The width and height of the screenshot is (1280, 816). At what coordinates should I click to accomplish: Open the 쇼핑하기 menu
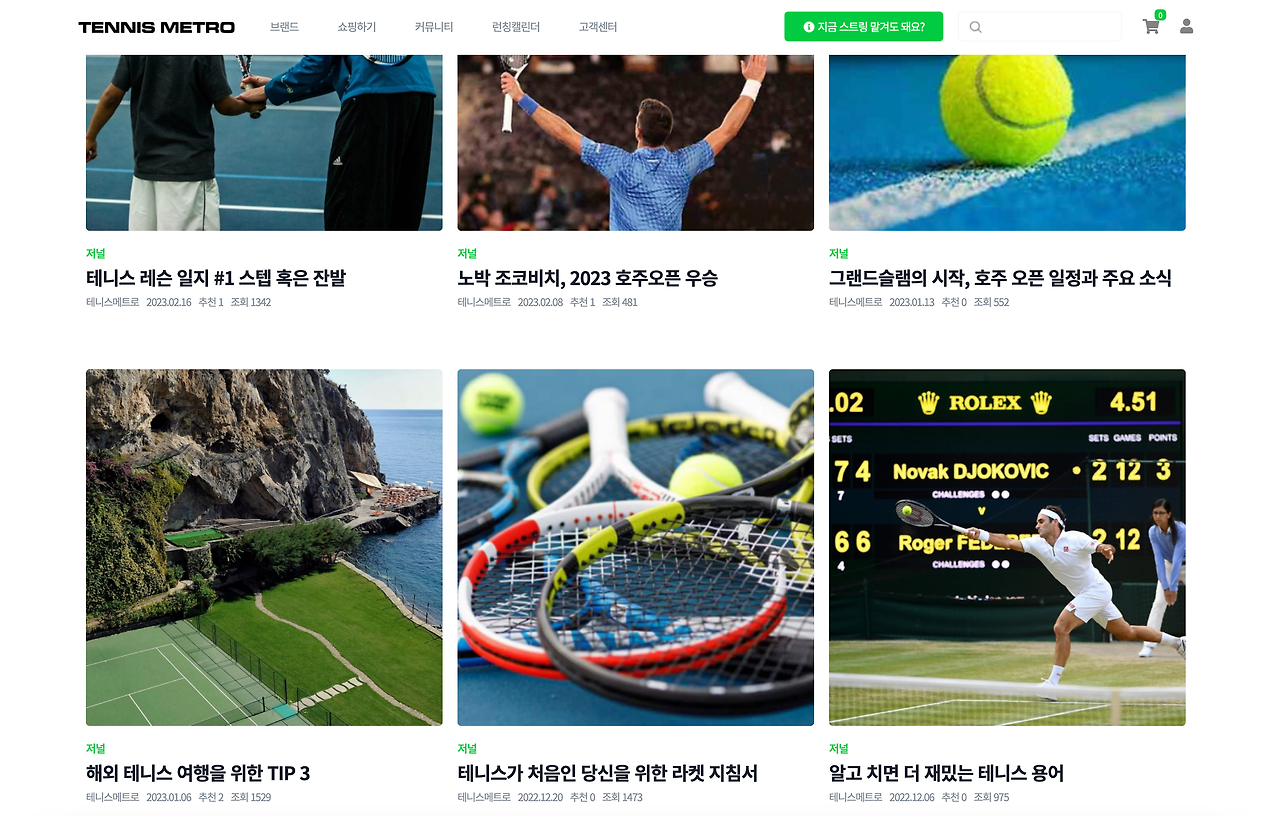357,27
